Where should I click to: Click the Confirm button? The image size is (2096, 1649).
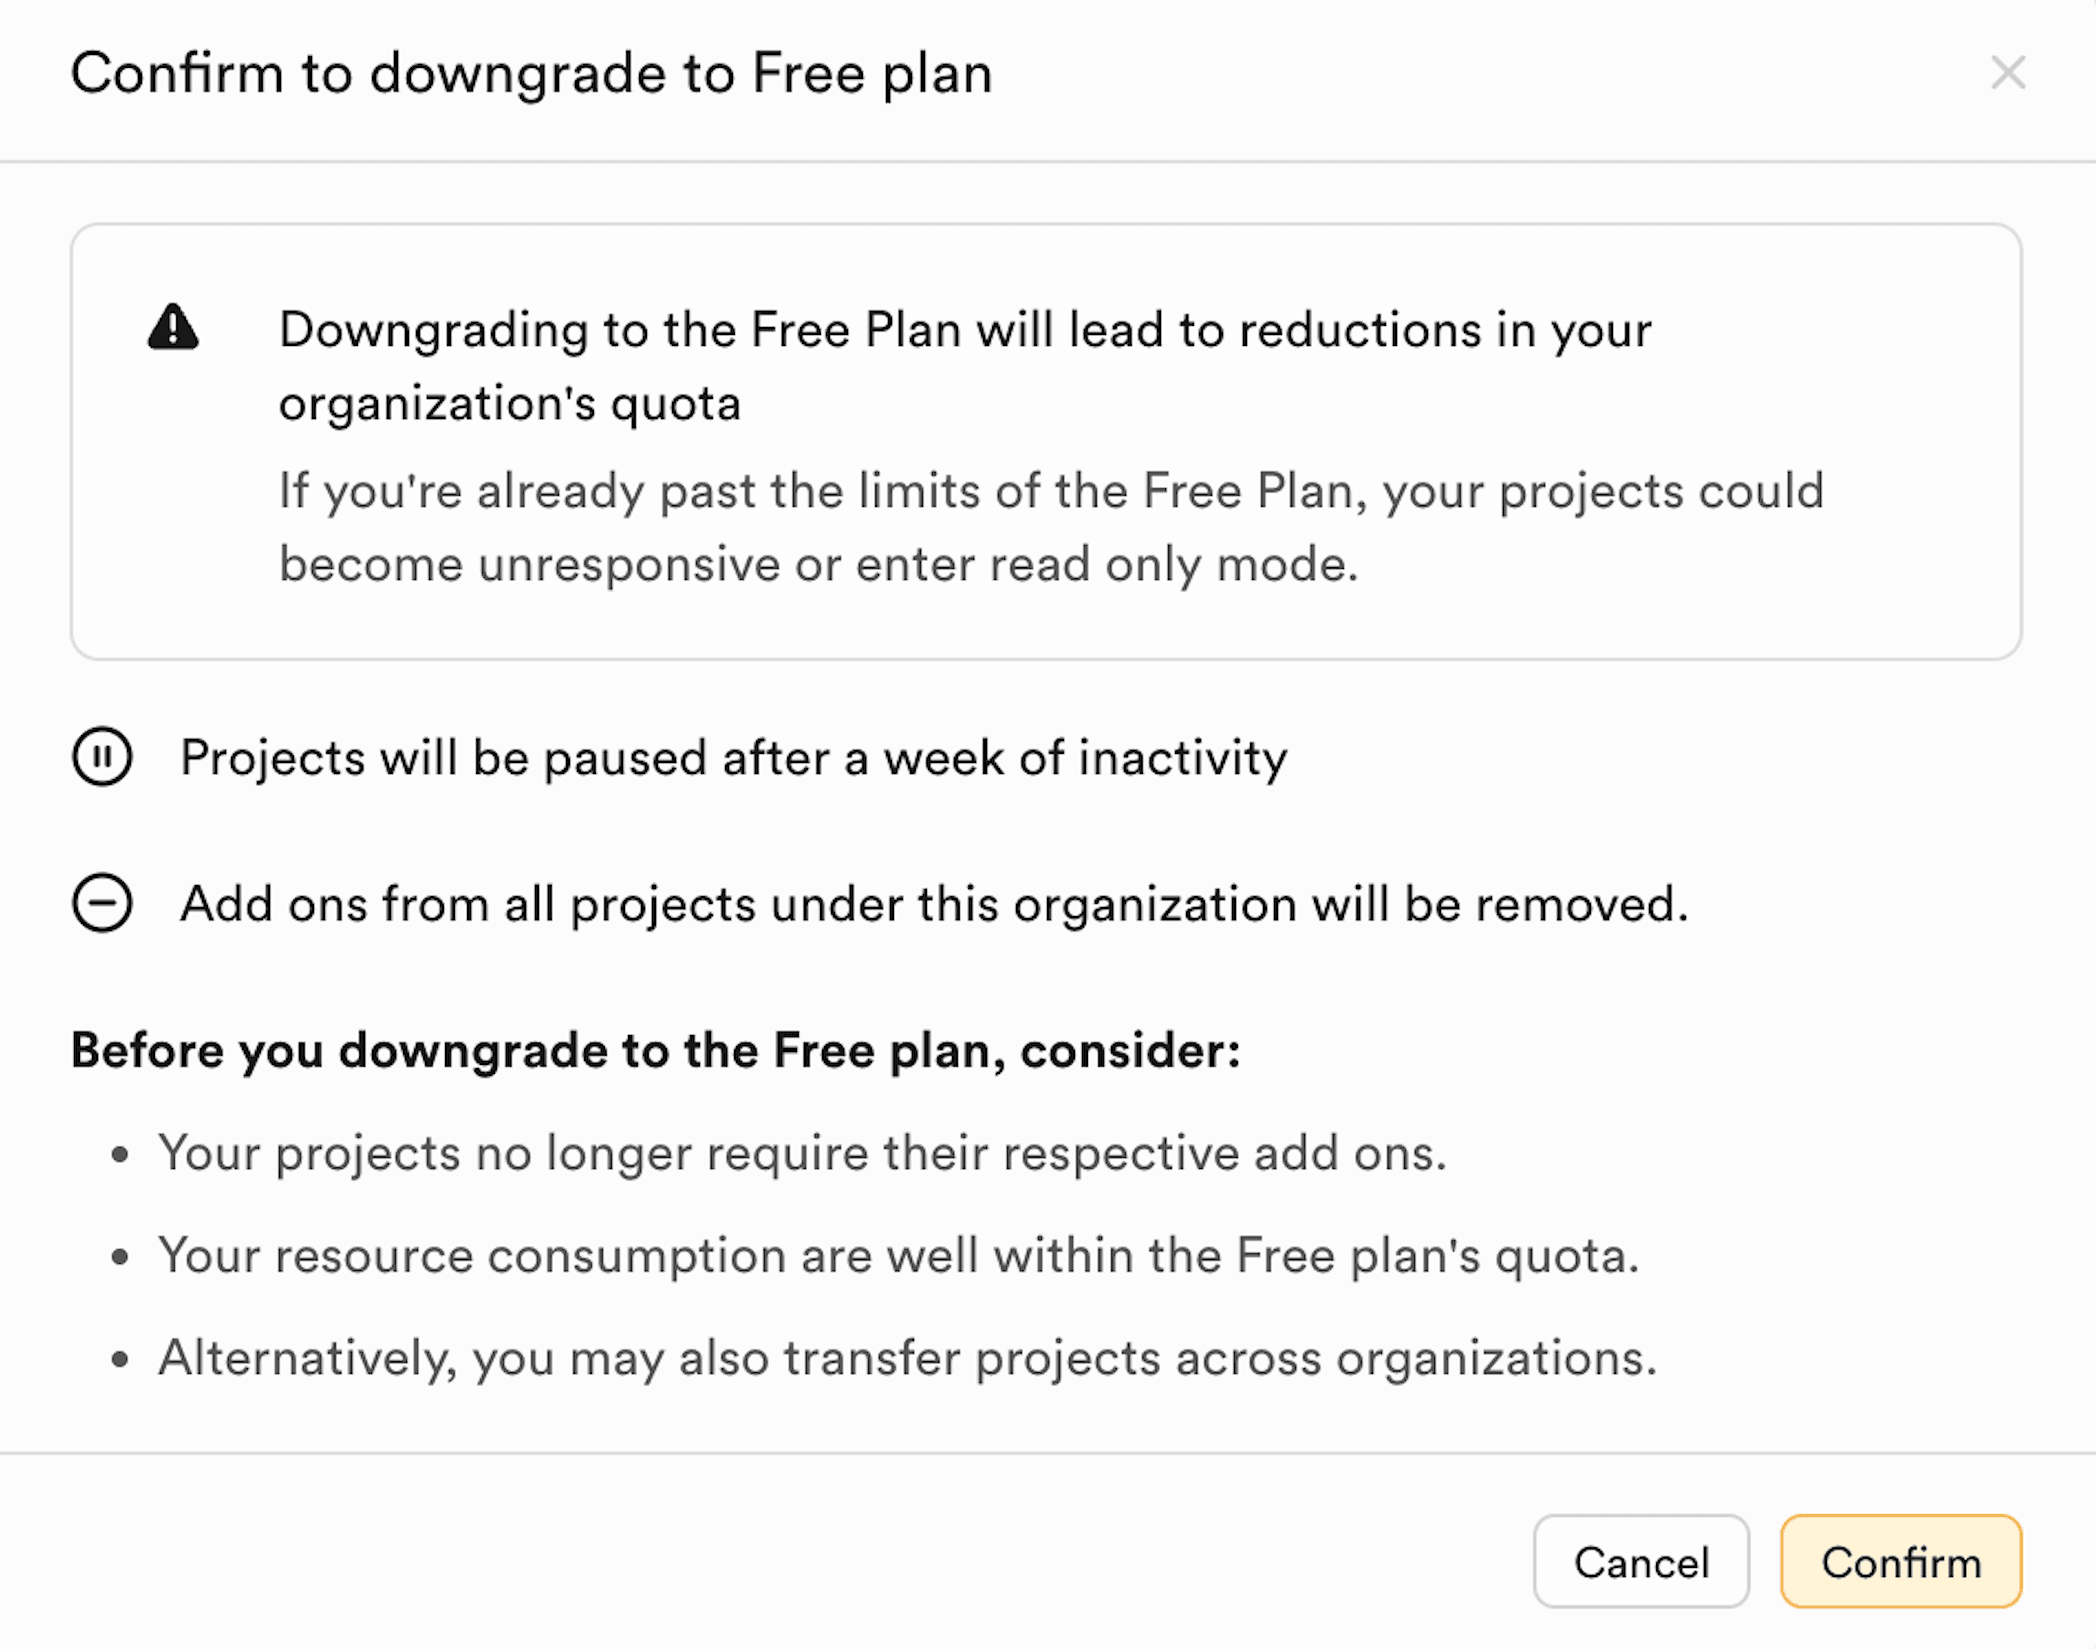click(x=1900, y=1562)
